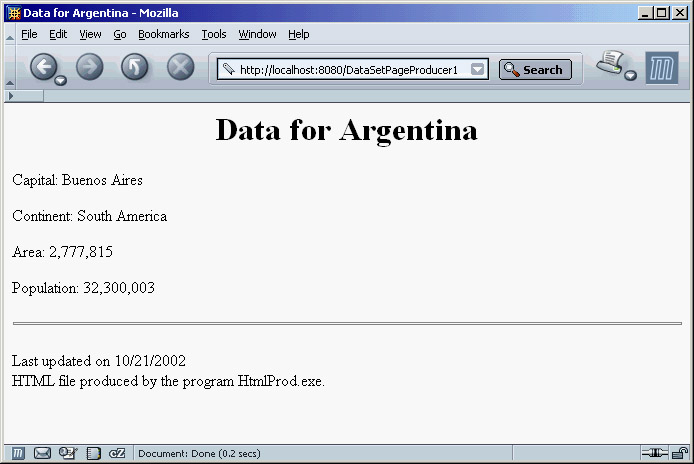The image size is (694, 464).
Task: Click the Print toolbar icon
Action: (x=609, y=64)
